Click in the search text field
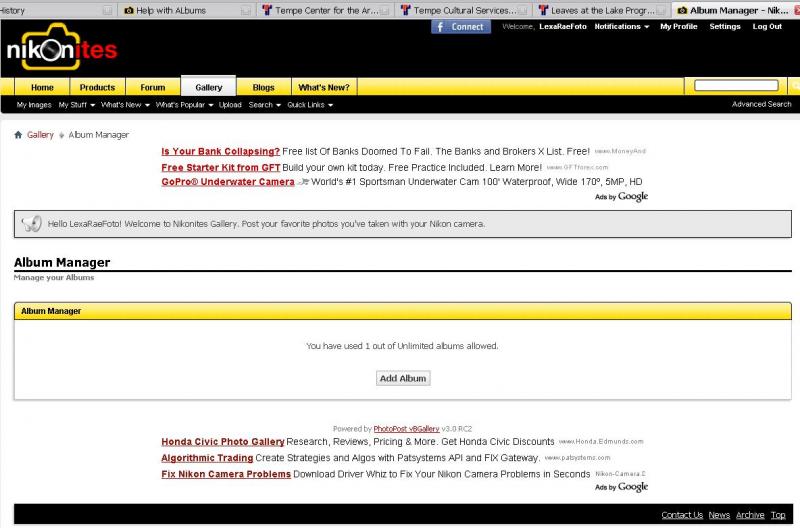The width and height of the screenshot is (800, 528). point(736,86)
